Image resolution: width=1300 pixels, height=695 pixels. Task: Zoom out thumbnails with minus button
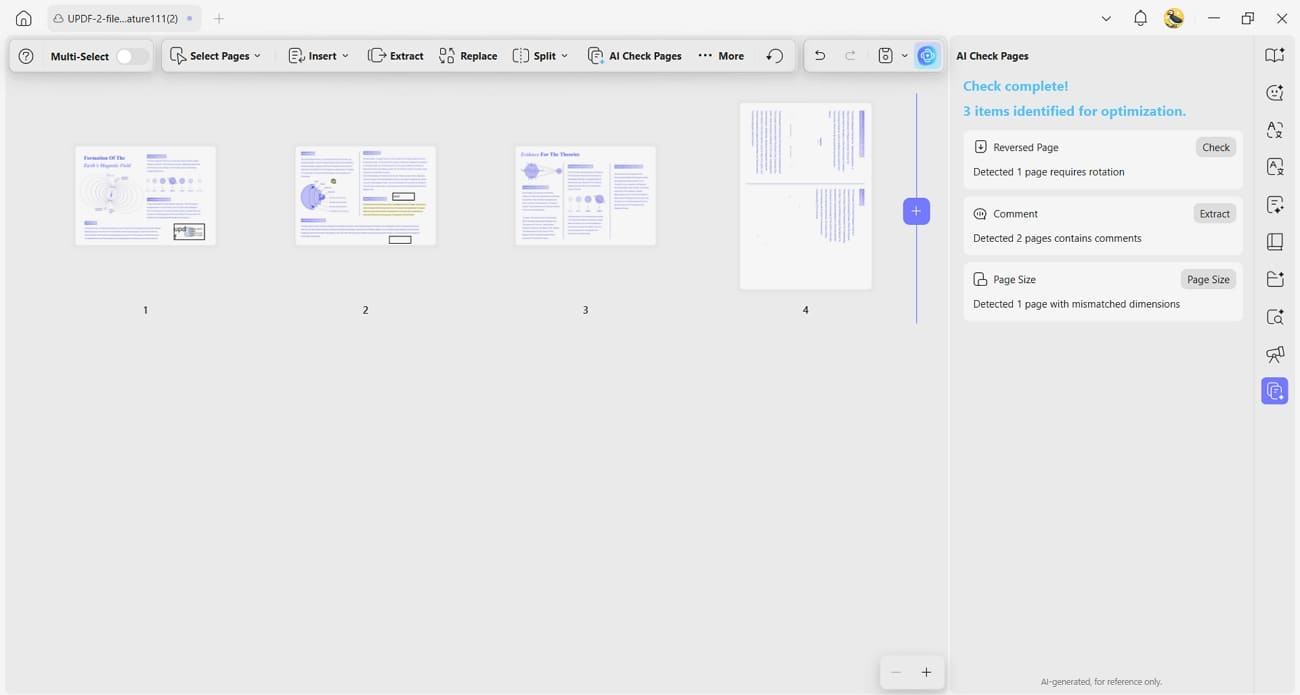[x=896, y=673]
